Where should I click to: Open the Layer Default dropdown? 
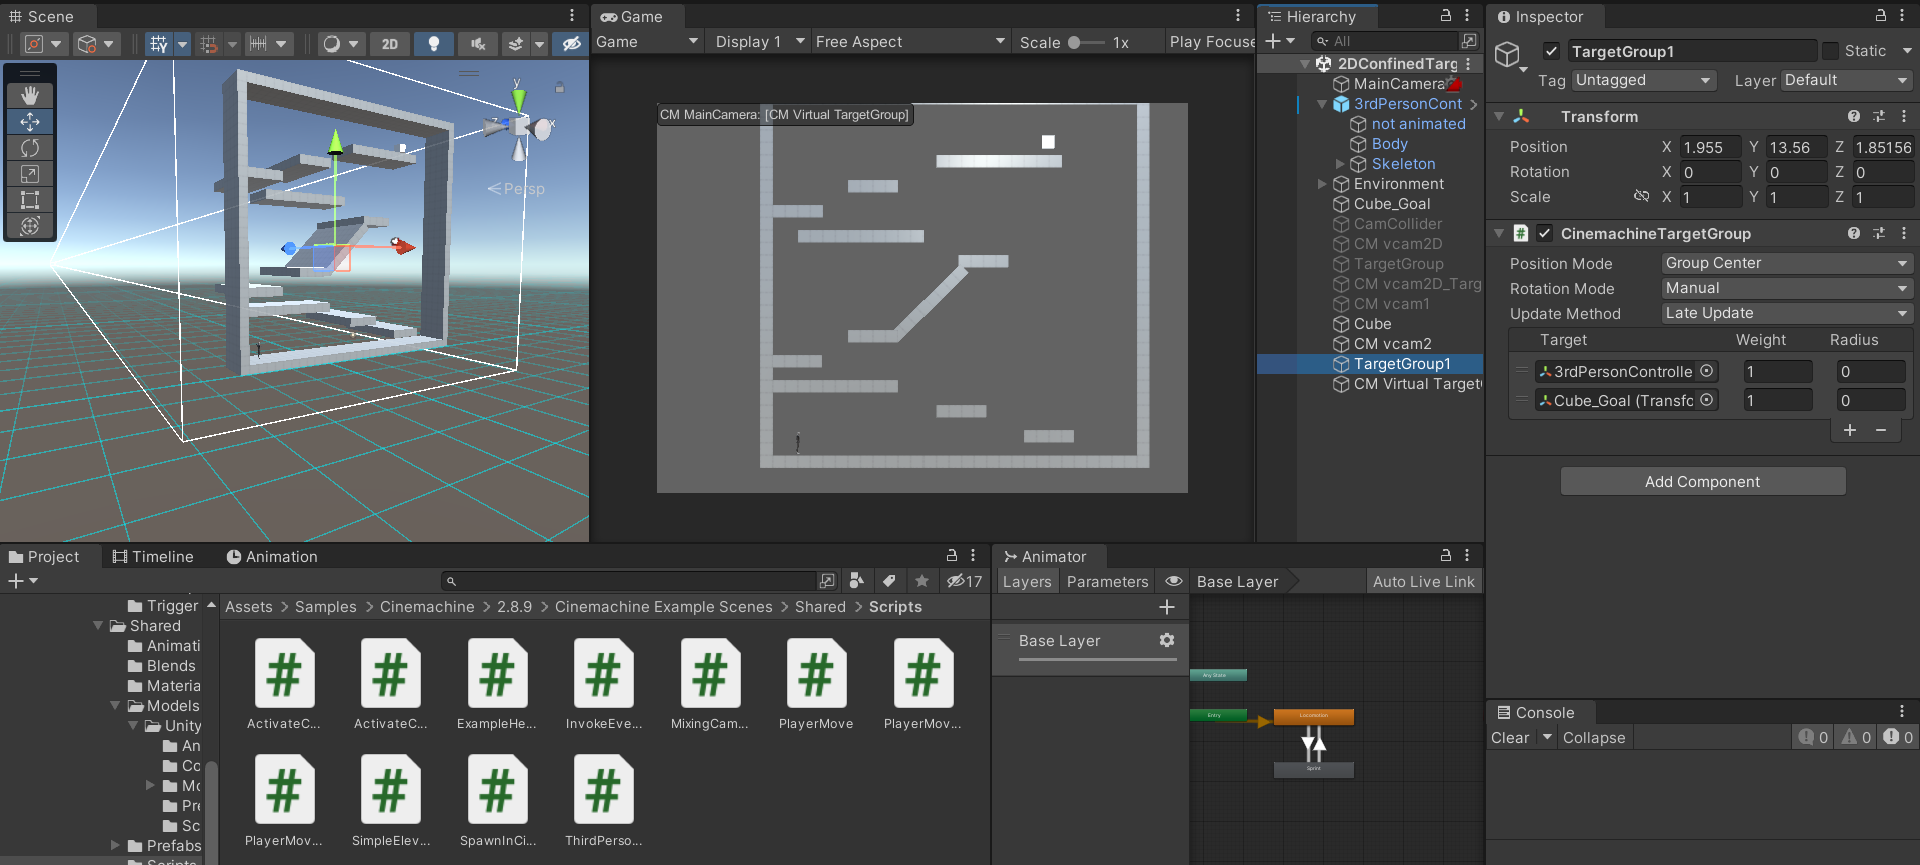[x=1847, y=80]
